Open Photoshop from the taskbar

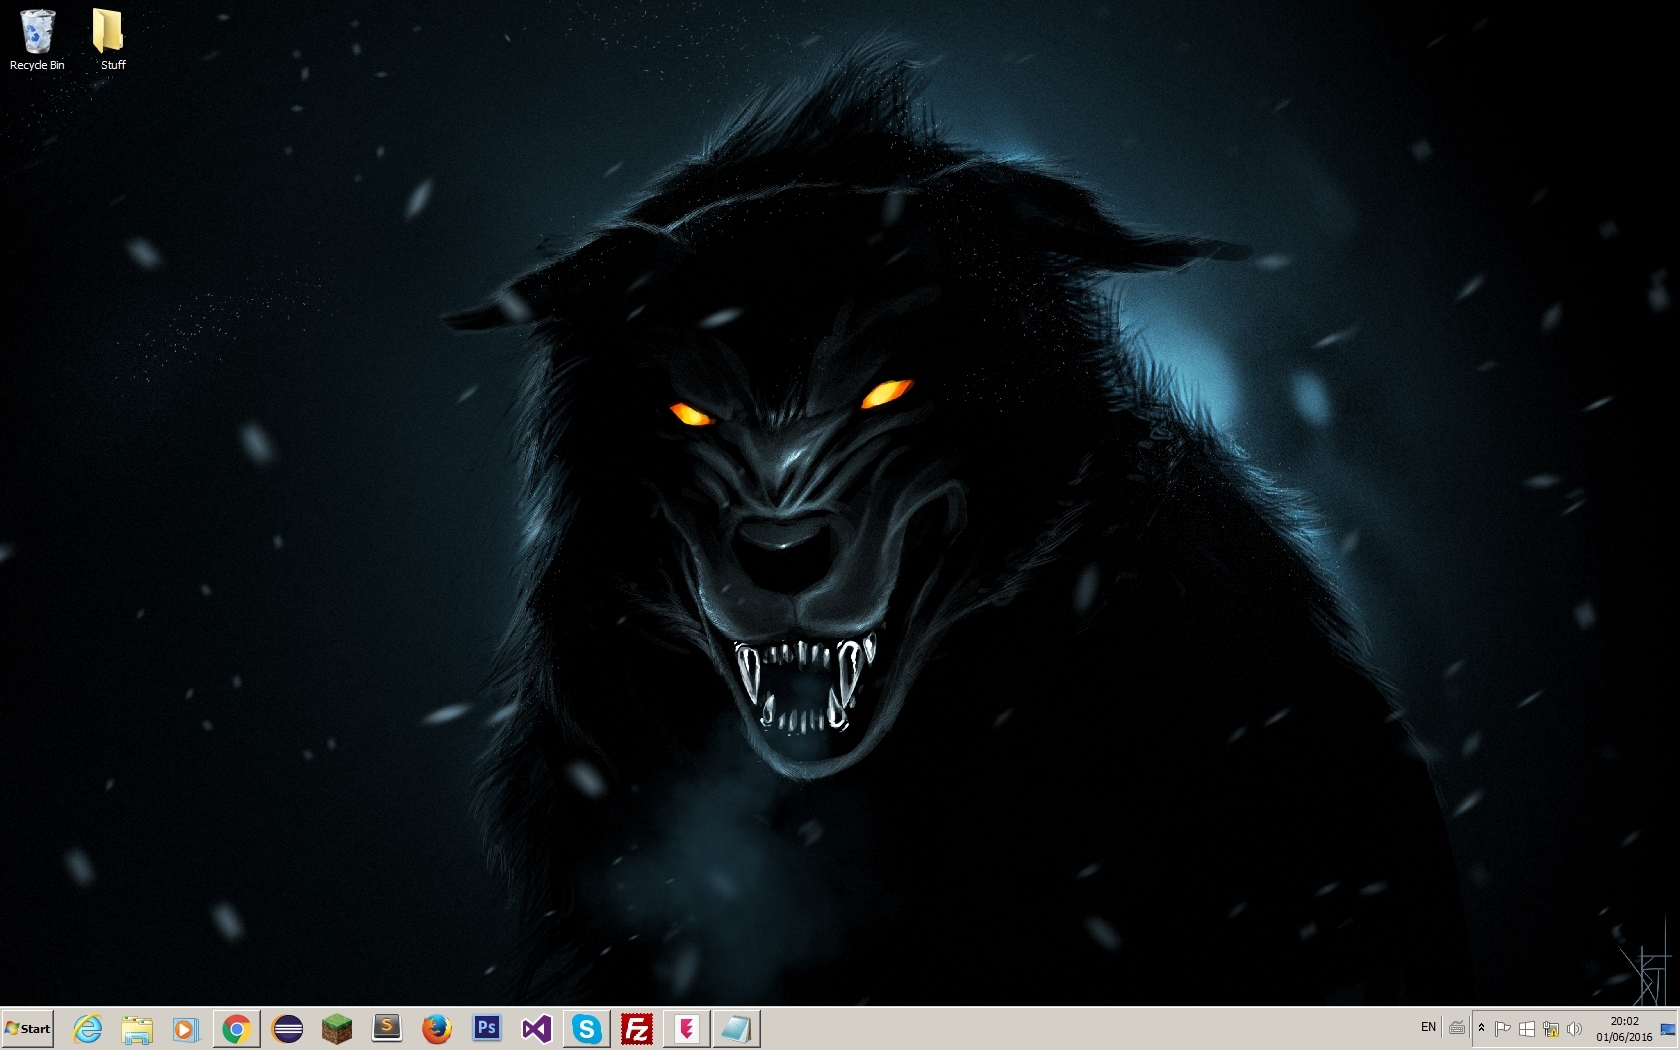coord(487,1028)
